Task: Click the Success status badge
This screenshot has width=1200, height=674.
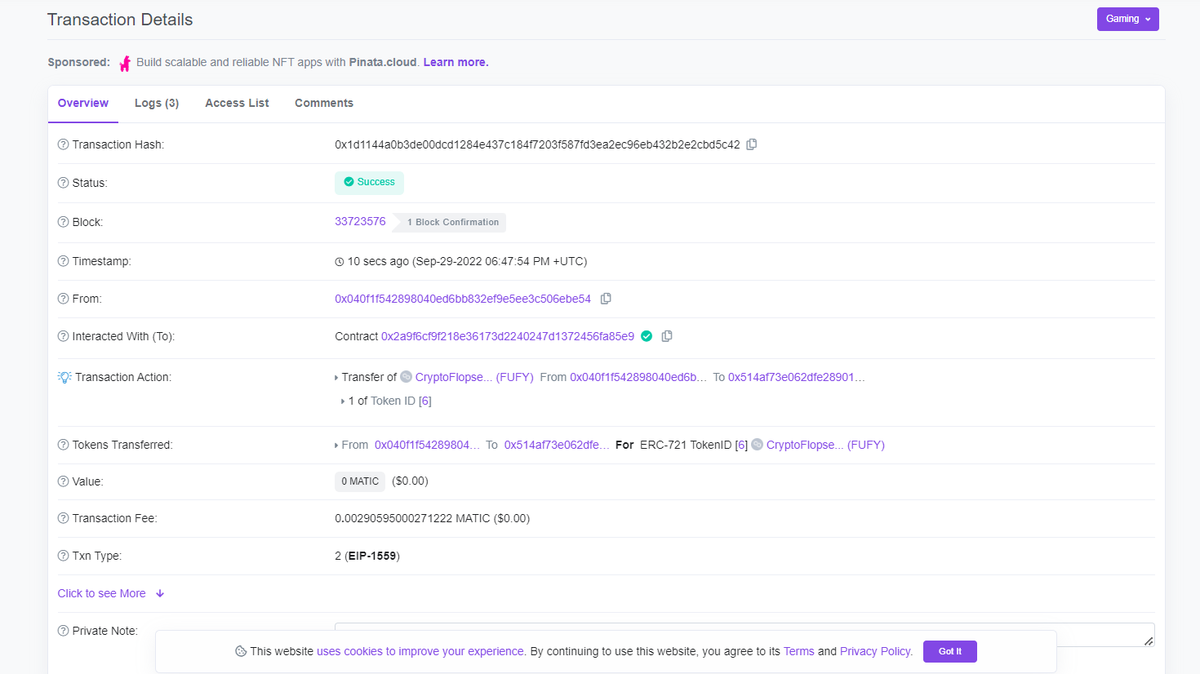Action: (369, 182)
